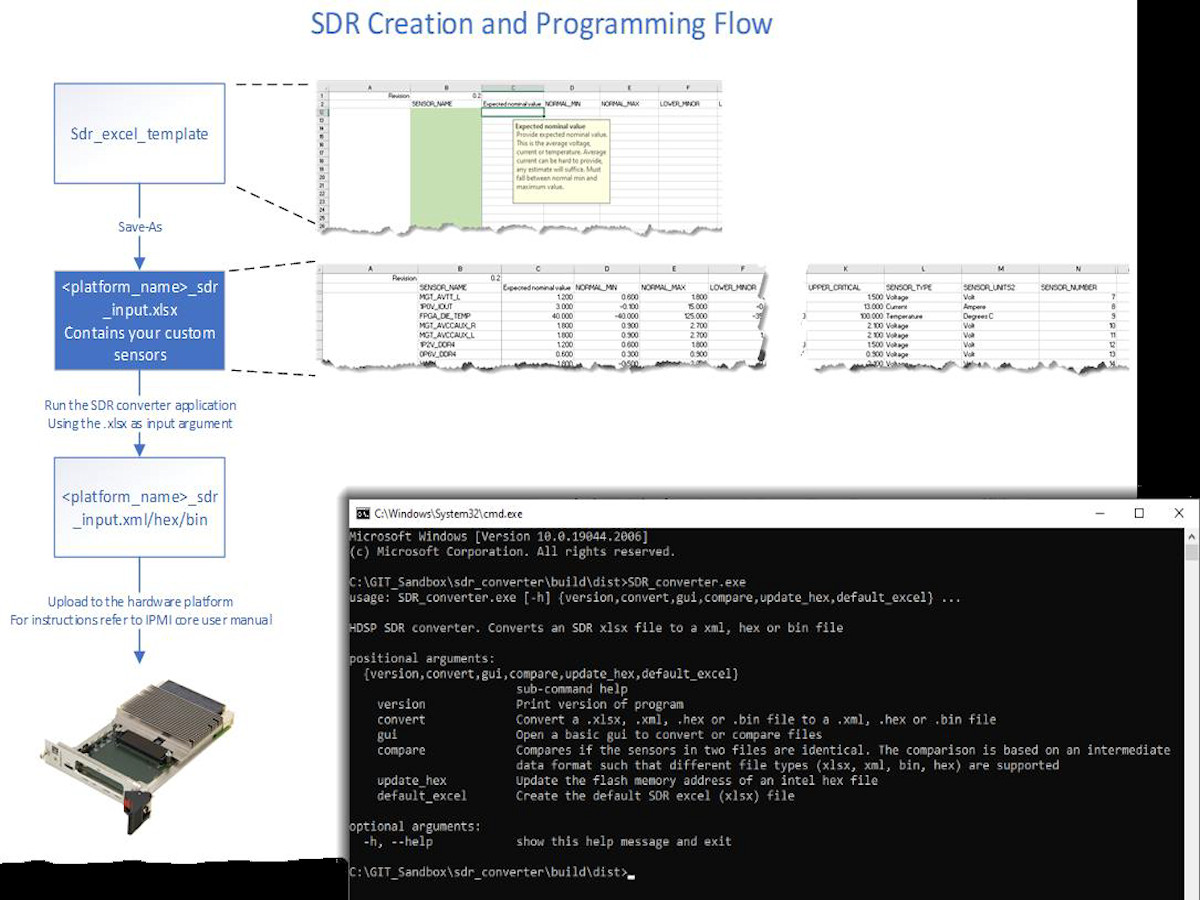Click the IPMI core user manual instruction line

click(x=141, y=620)
